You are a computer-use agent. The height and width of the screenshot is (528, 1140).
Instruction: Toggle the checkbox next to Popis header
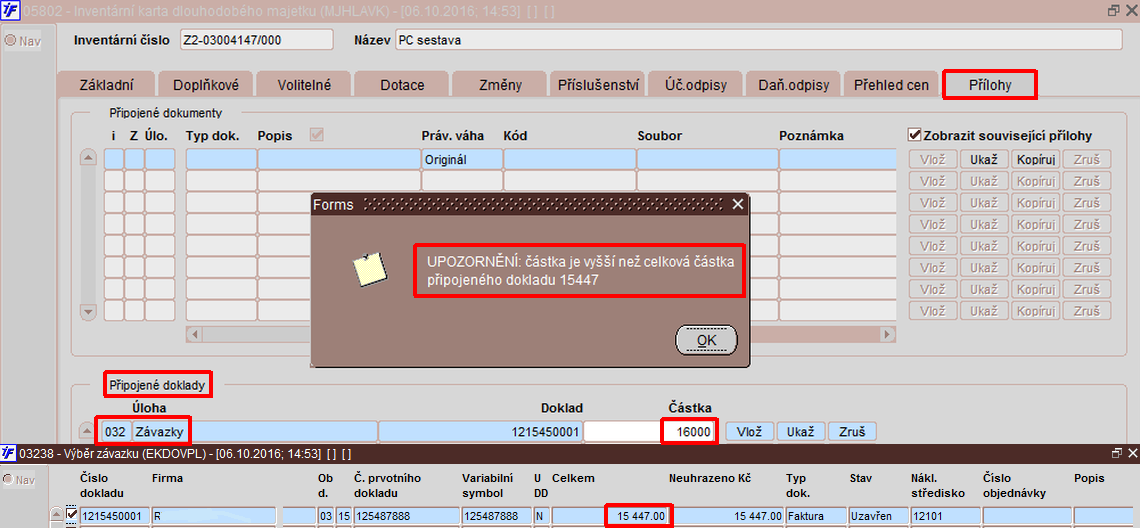tap(316, 135)
